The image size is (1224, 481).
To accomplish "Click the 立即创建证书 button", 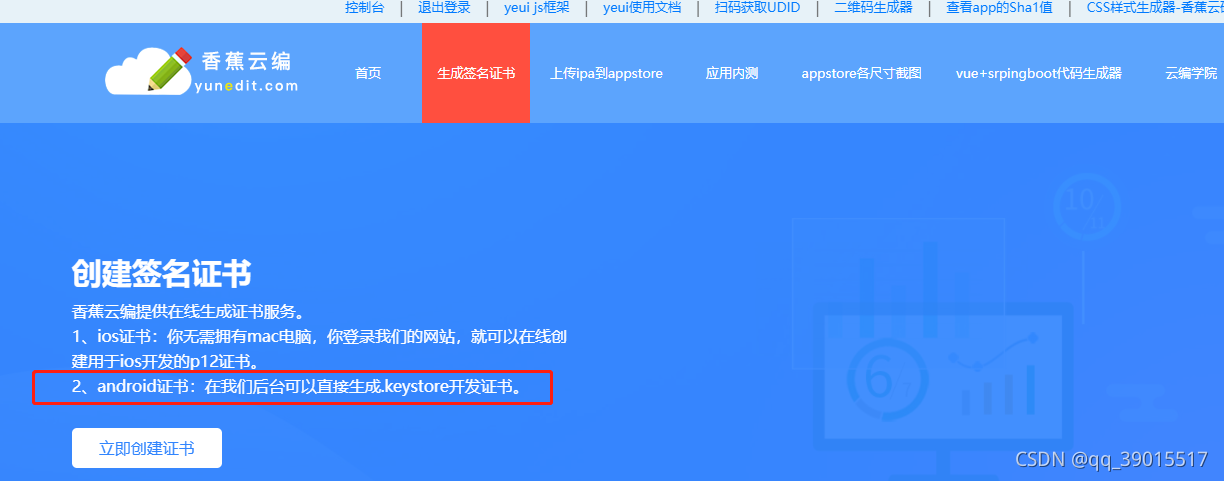I will (x=147, y=448).
